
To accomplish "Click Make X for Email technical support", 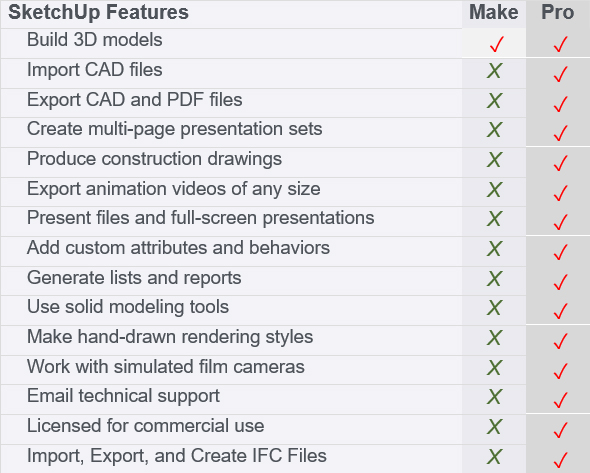I will 494,397.
